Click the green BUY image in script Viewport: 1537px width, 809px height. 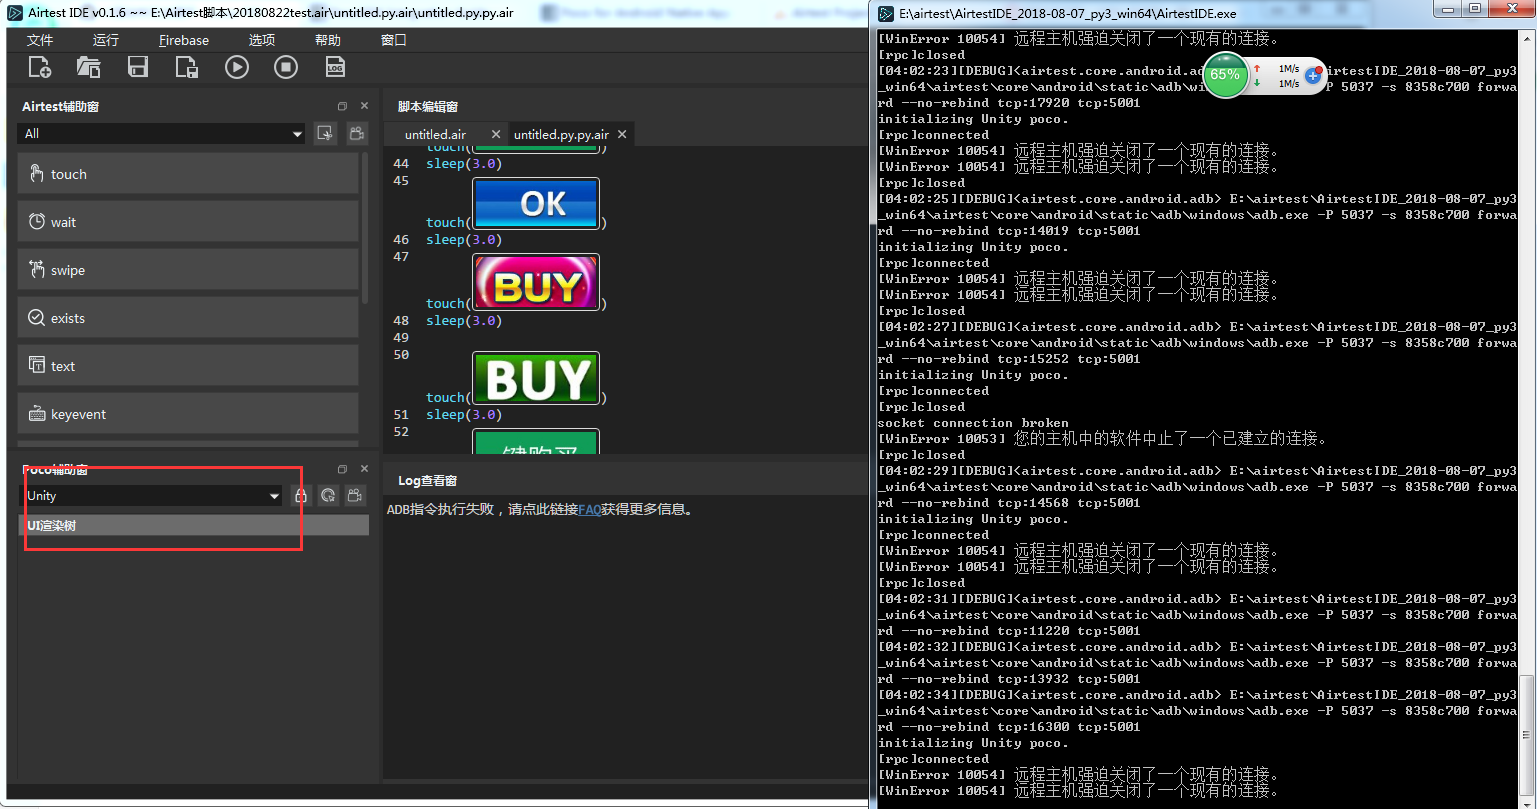point(536,378)
